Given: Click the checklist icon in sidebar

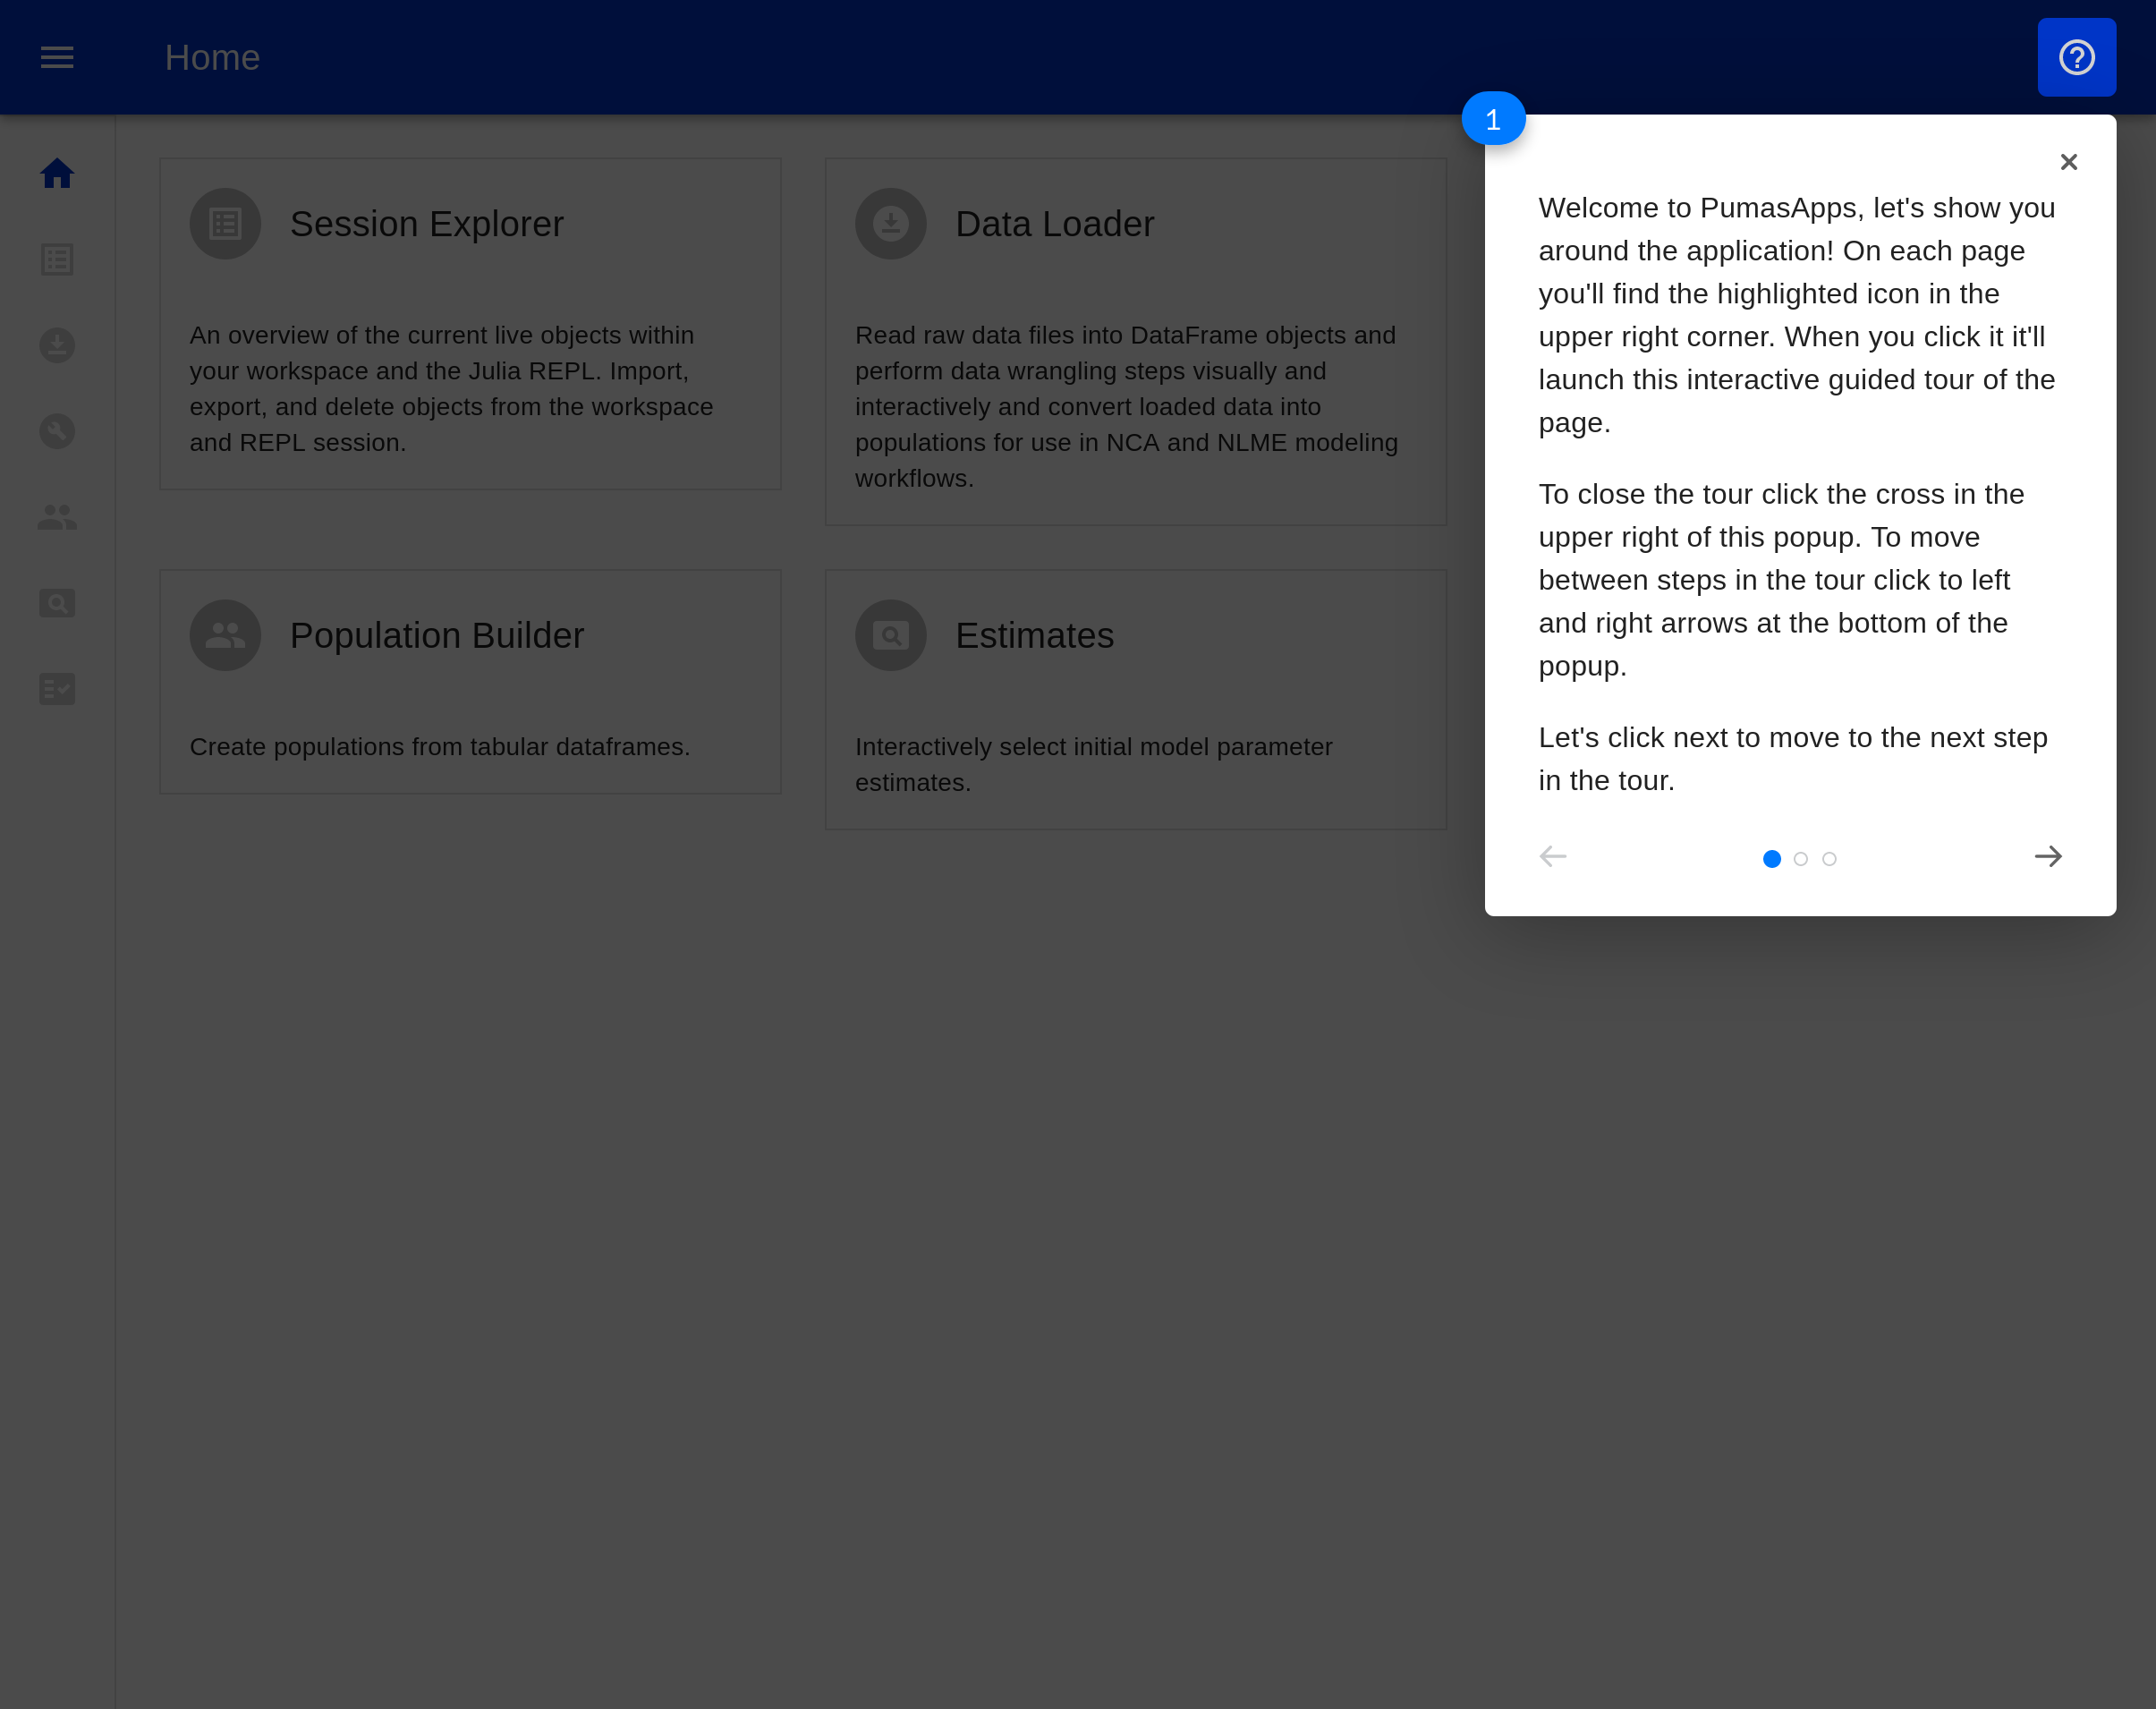Looking at the screenshot, I should 57,689.
